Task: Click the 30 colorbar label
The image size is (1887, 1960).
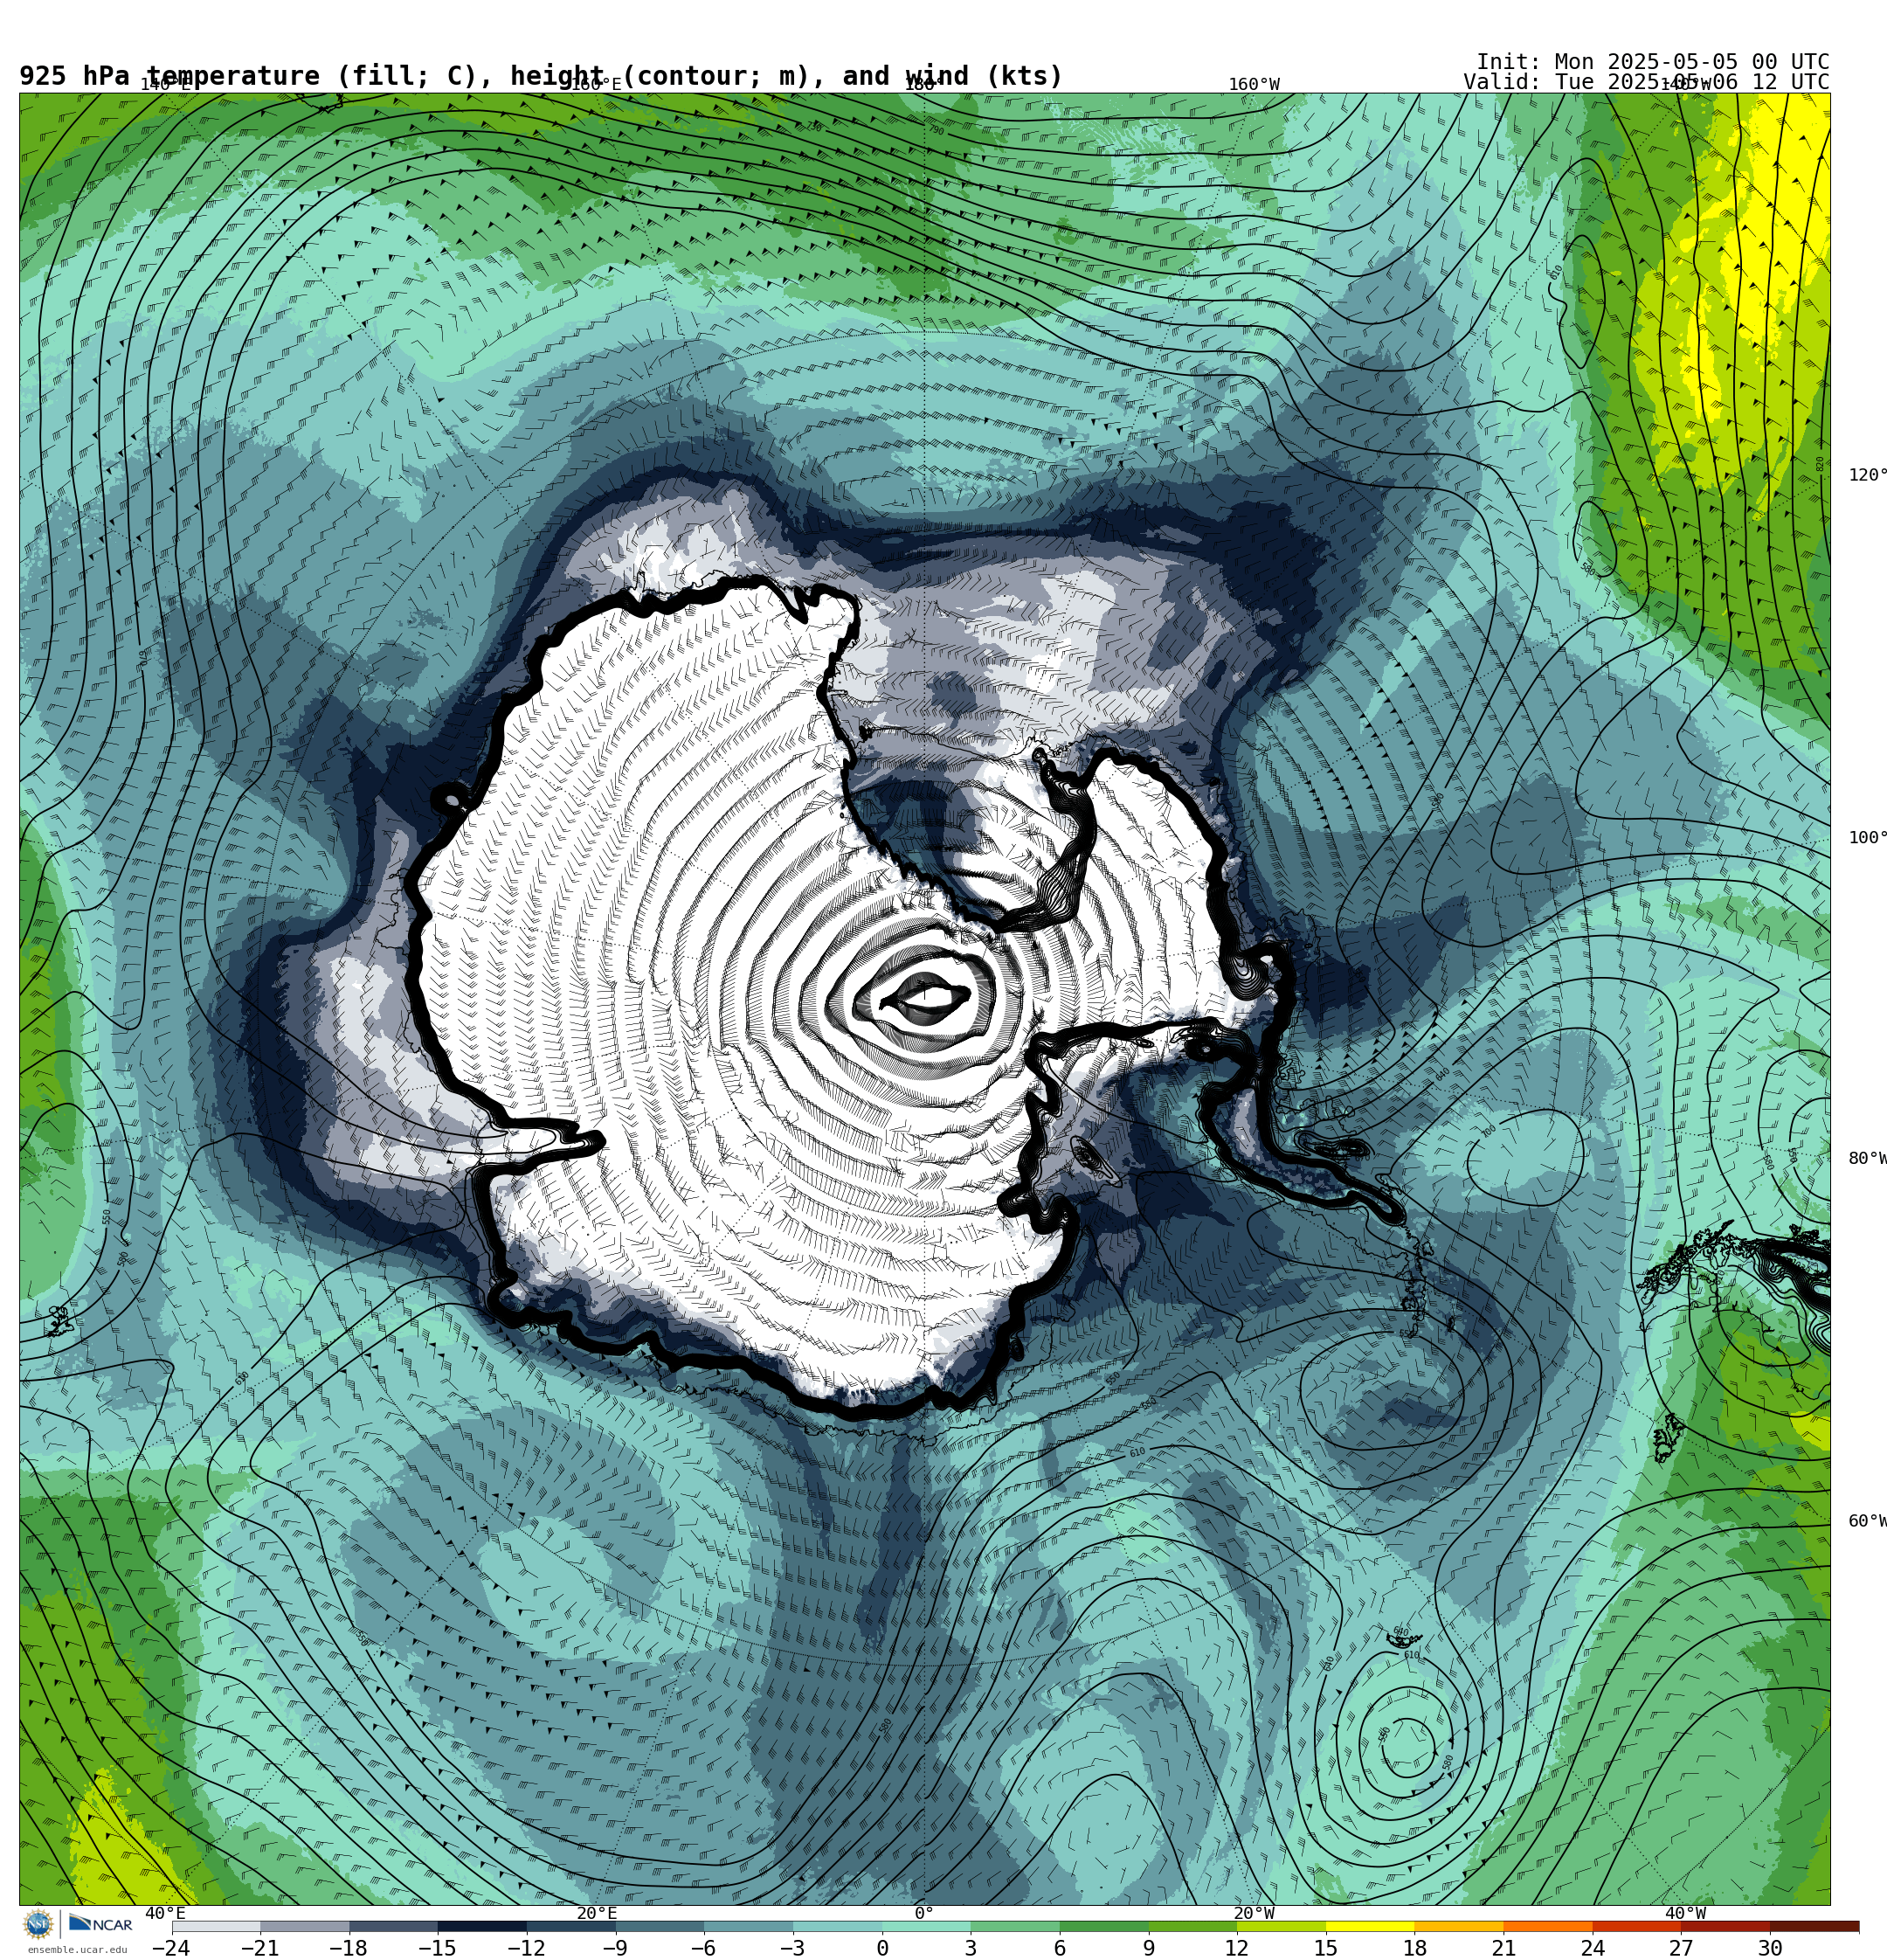Action: tap(1770, 1948)
